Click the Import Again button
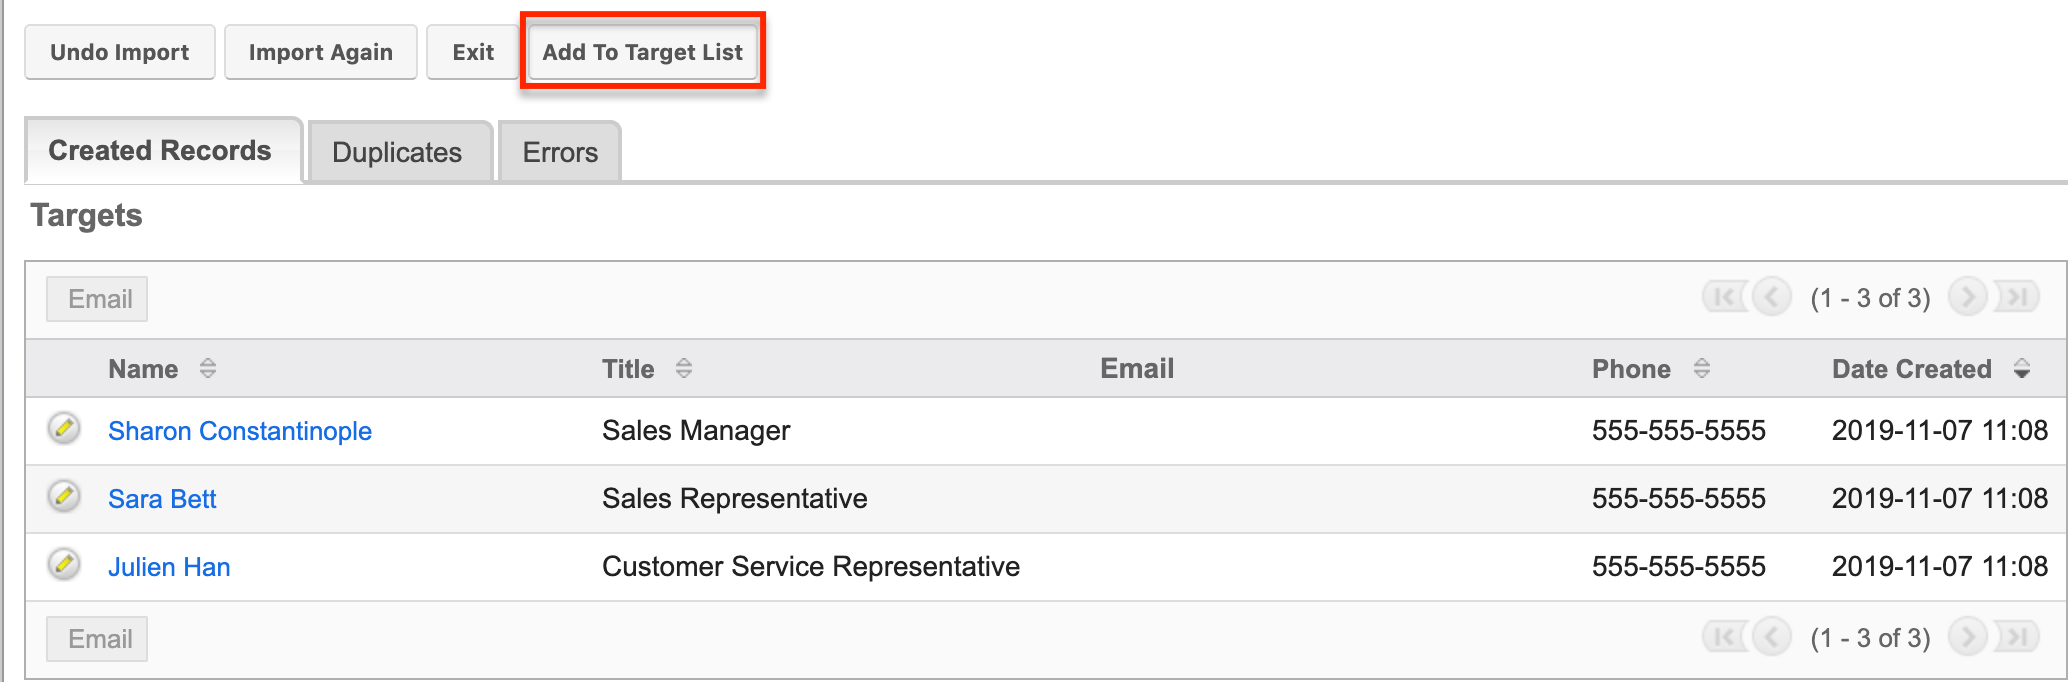 (320, 52)
